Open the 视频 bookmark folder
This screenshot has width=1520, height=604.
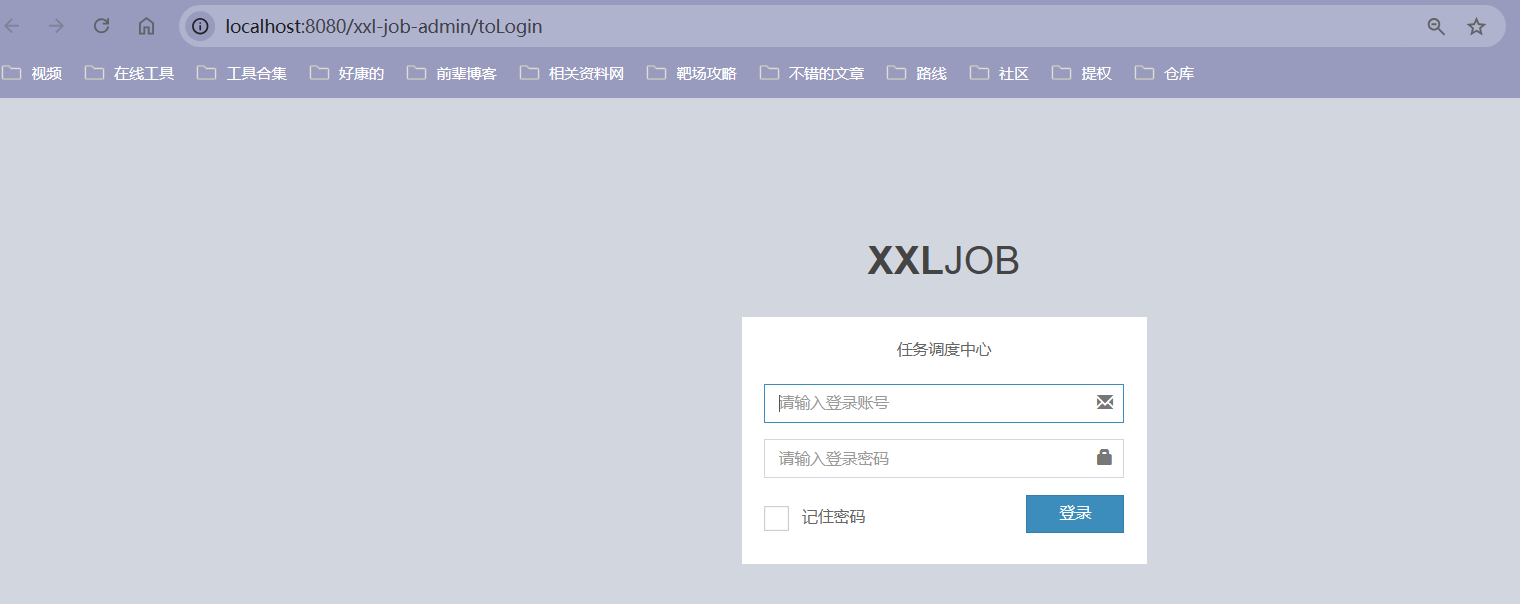33,73
